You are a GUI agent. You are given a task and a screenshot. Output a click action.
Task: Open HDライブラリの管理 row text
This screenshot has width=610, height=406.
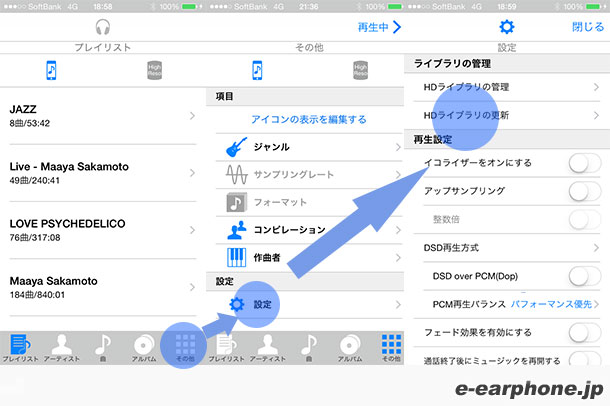tap(466, 87)
